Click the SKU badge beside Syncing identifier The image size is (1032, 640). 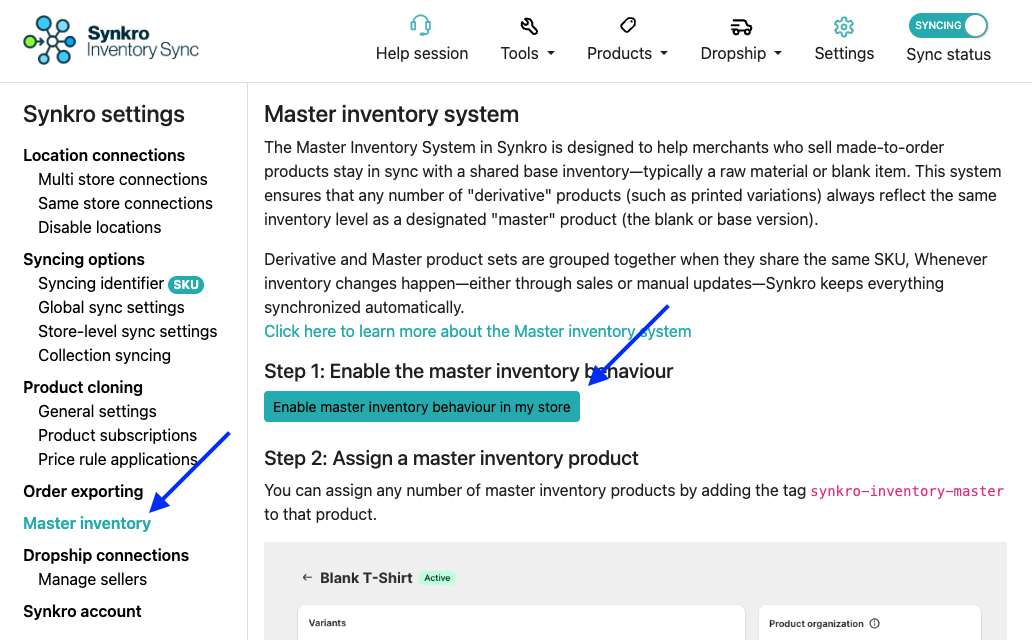point(186,283)
